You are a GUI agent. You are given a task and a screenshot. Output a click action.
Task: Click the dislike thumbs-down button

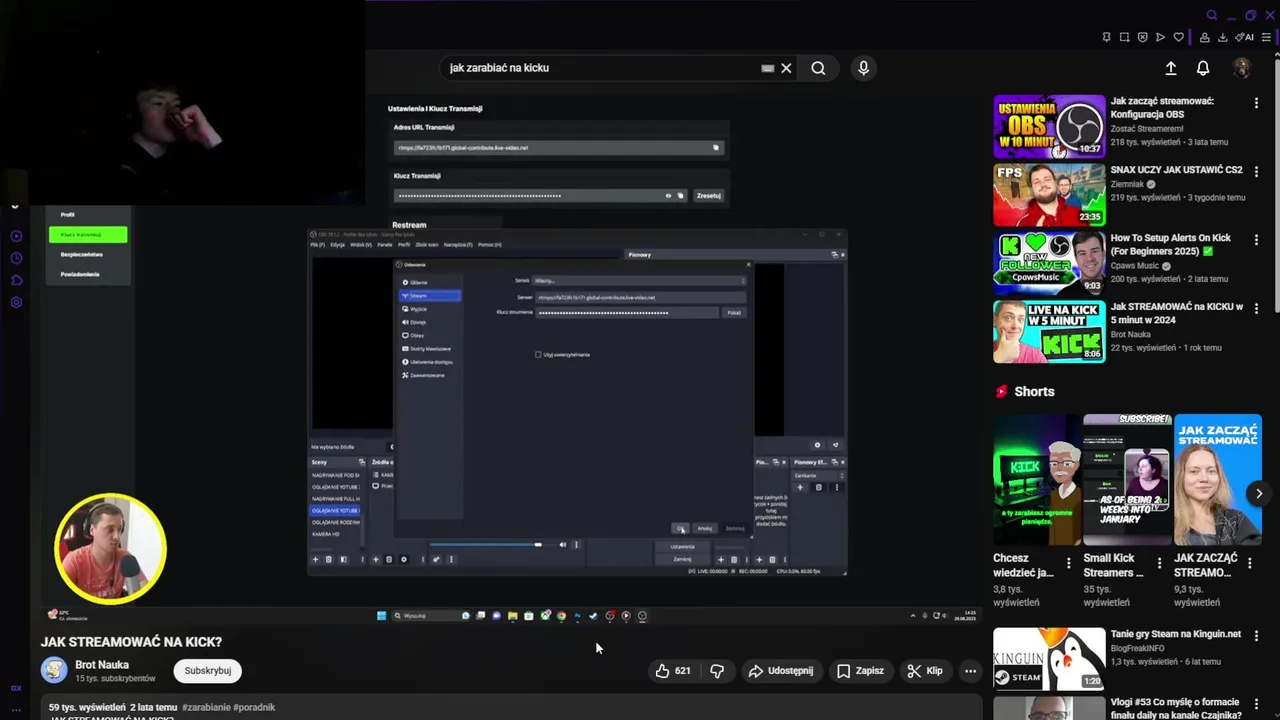click(717, 671)
